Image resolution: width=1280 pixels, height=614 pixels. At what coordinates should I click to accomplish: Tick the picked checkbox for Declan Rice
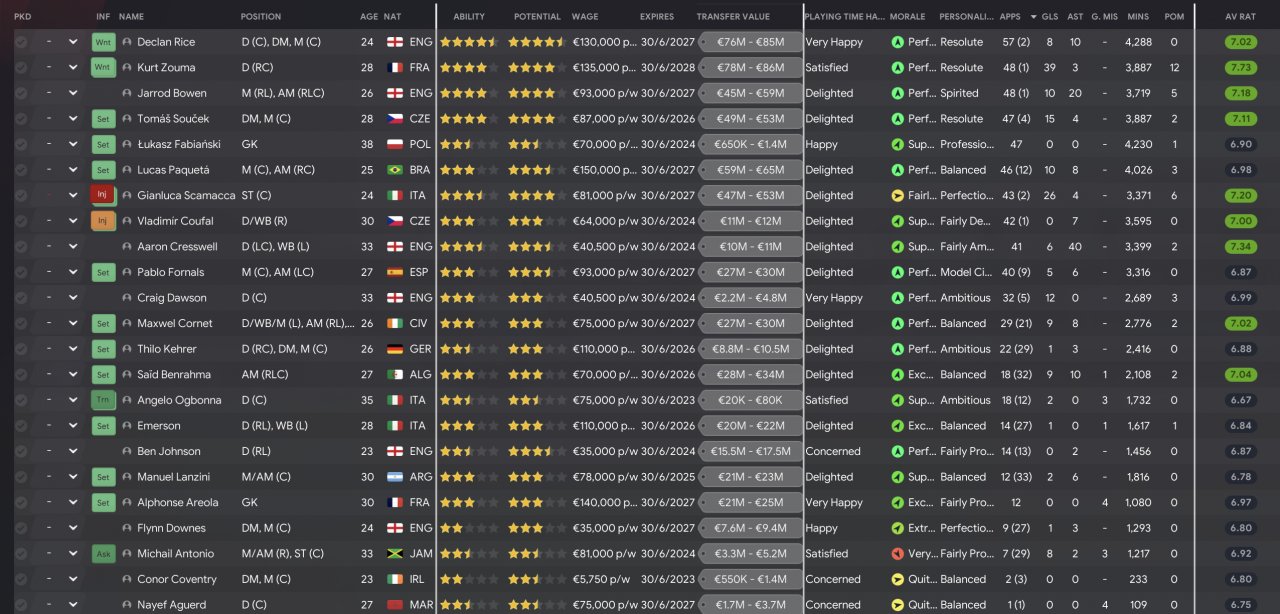(22, 42)
